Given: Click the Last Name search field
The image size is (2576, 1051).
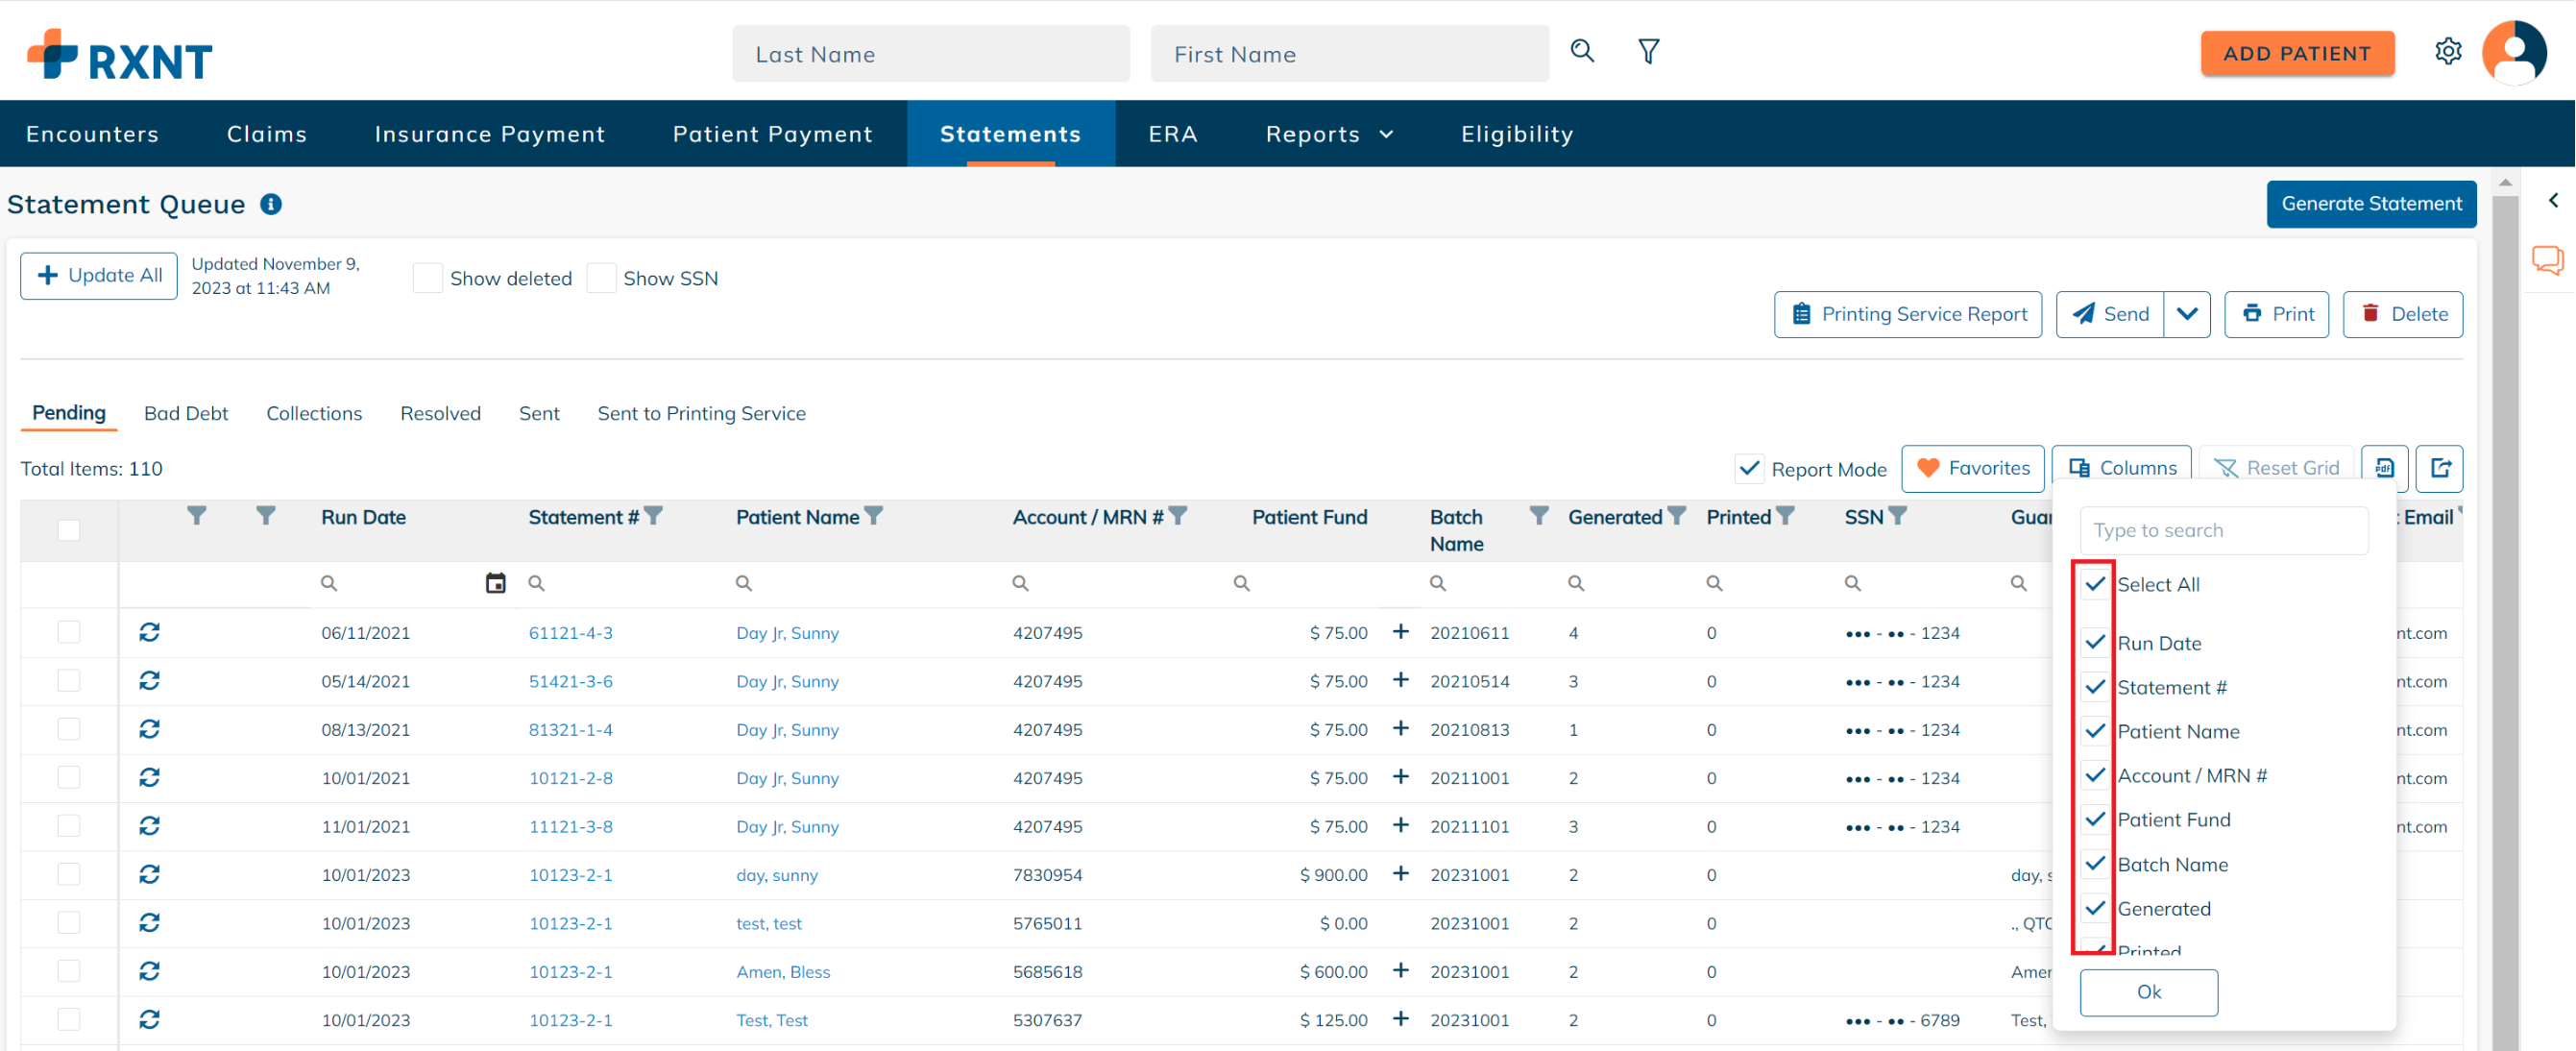Looking at the screenshot, I should (931, 54).
